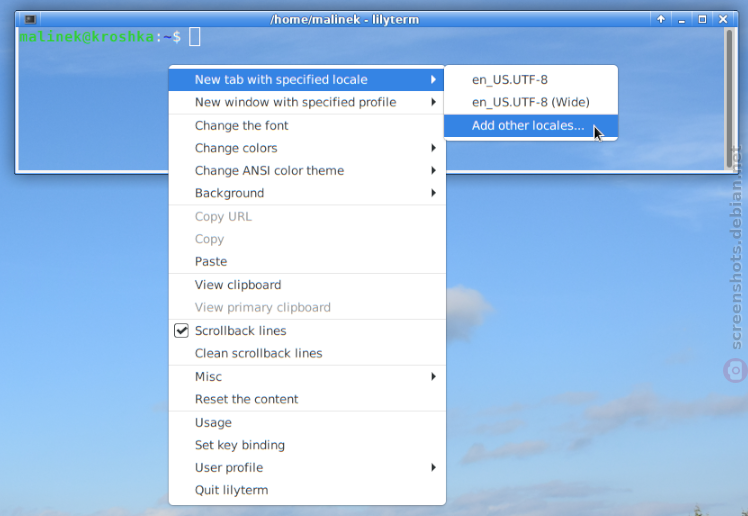748x516 pixels.
Task: Expand New window with specified profile arrow
Action: (x=433, y=102)
